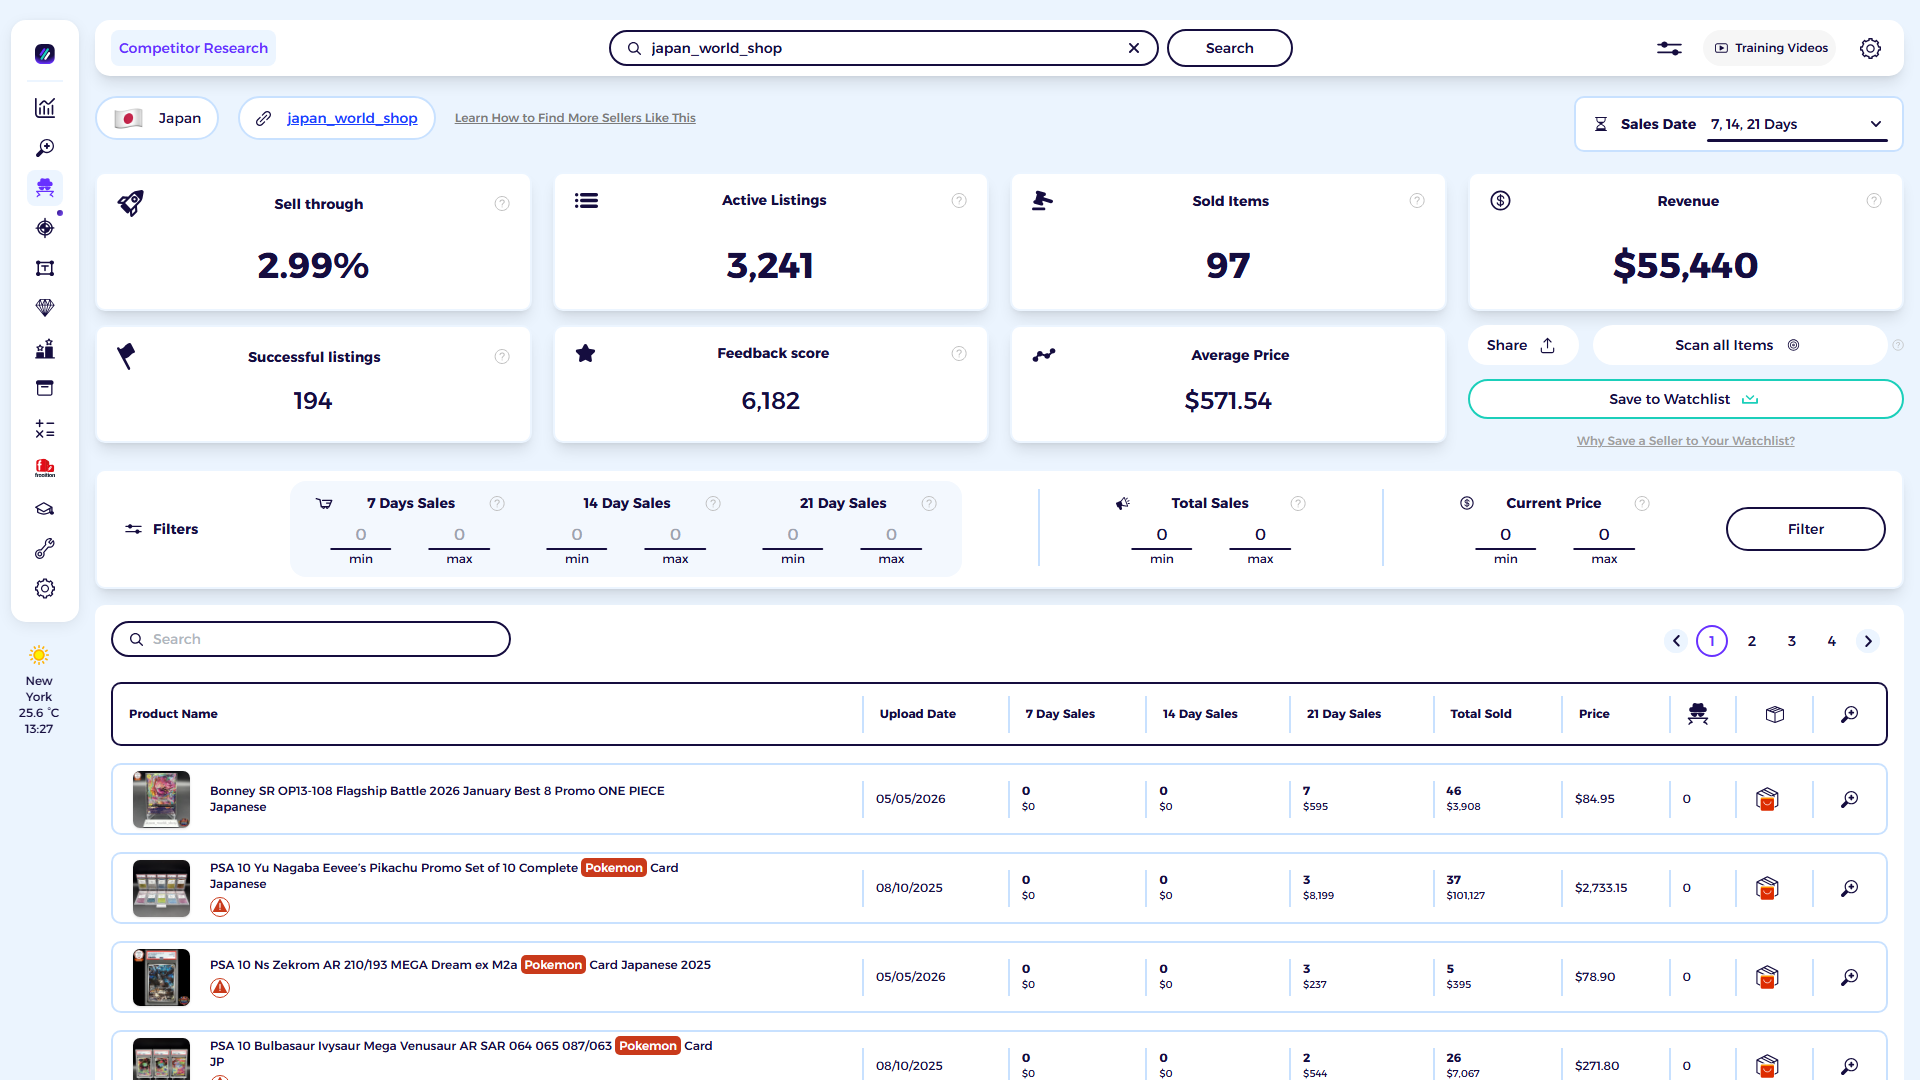
Task: Click spy icon in table header
Action: 1698,714
